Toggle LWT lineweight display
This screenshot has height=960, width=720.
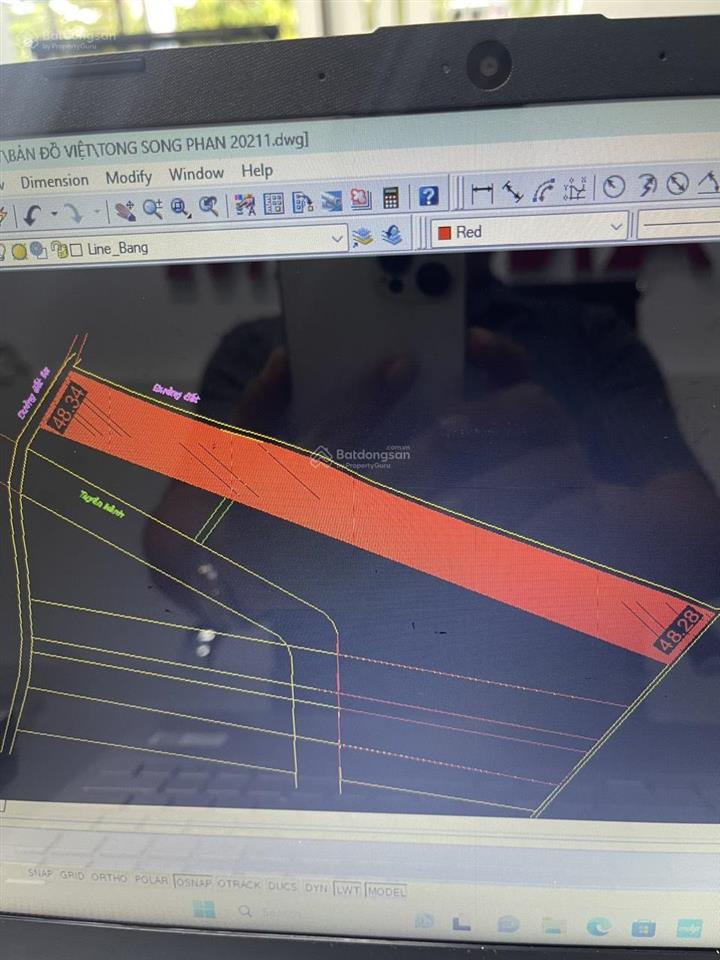coord(347,889)
